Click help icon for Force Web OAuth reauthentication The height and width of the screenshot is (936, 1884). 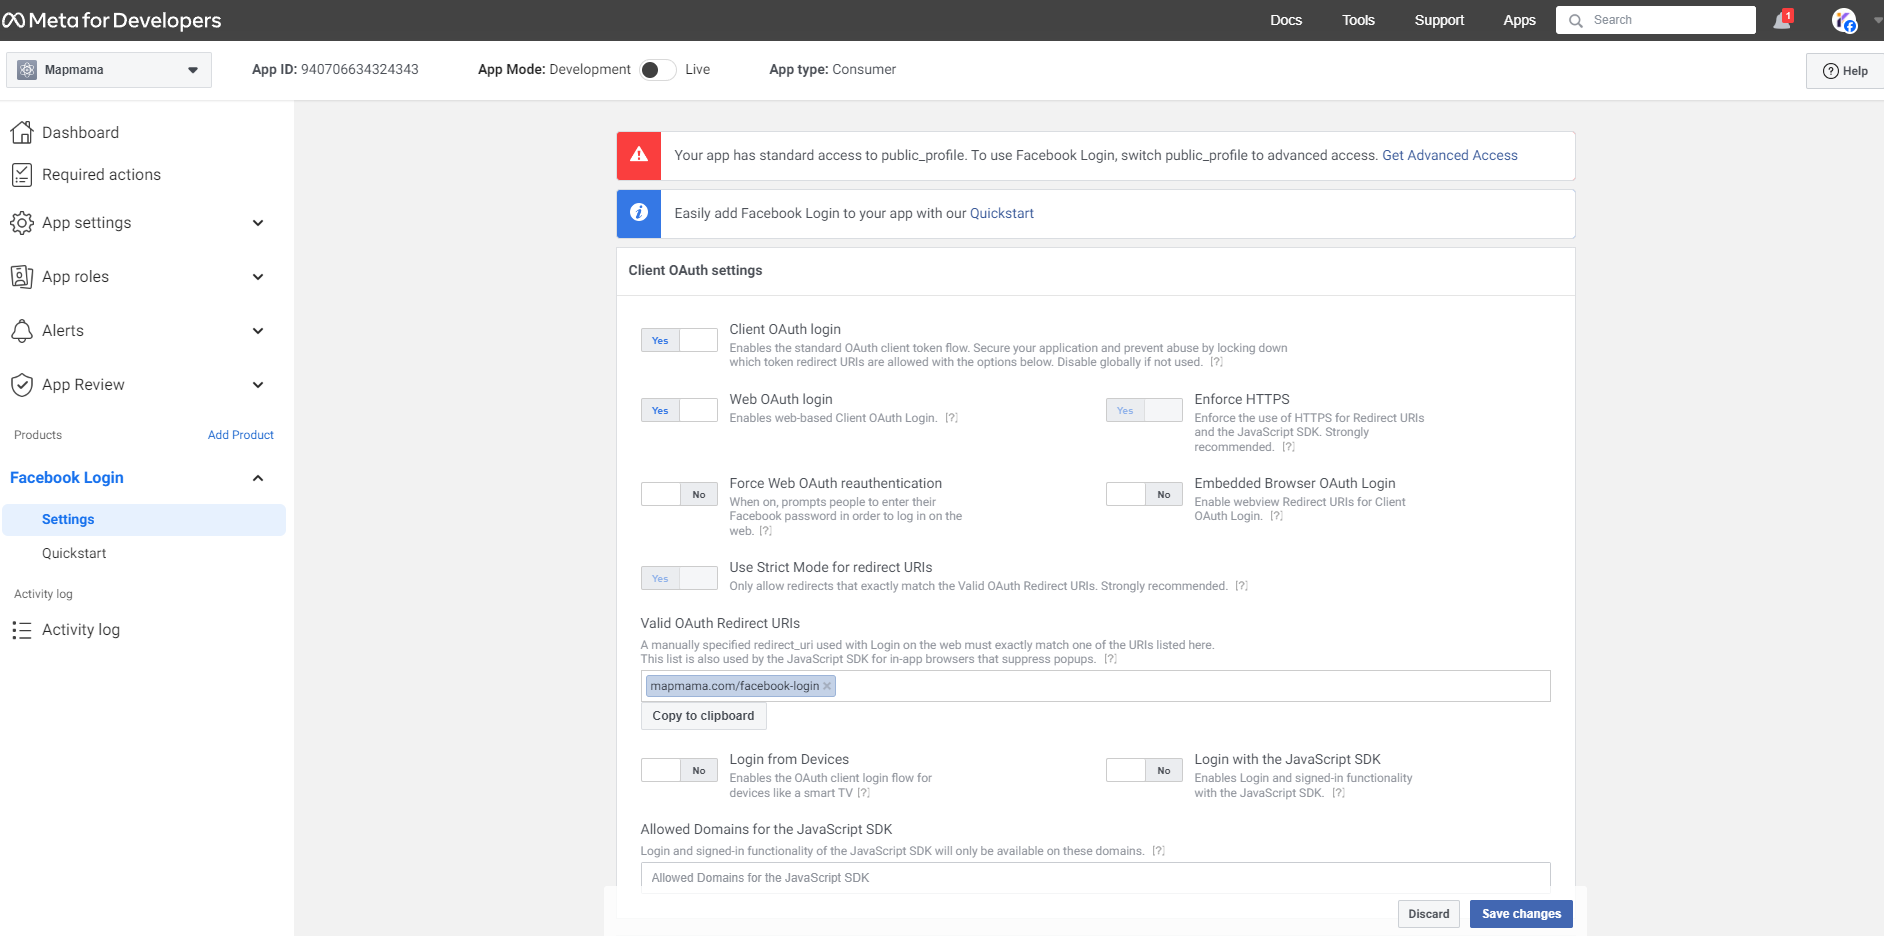(765, 531)
